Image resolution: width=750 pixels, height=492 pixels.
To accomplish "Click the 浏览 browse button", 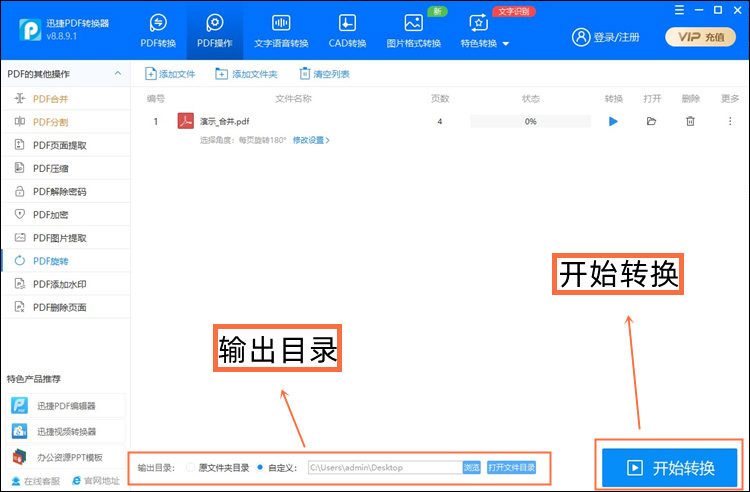I will click(x=472, y=468).
